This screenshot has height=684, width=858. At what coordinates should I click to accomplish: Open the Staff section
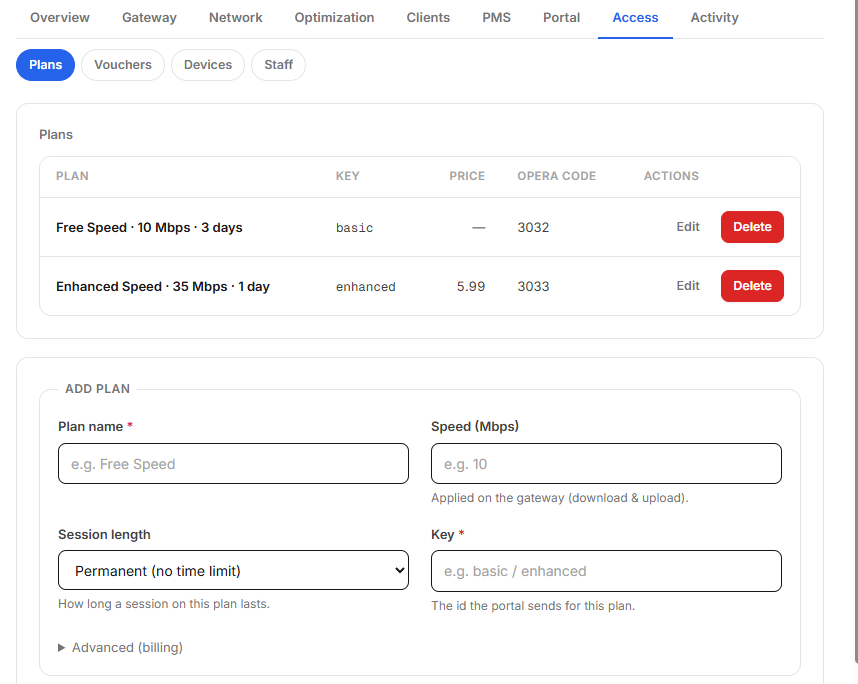[279, 65]
